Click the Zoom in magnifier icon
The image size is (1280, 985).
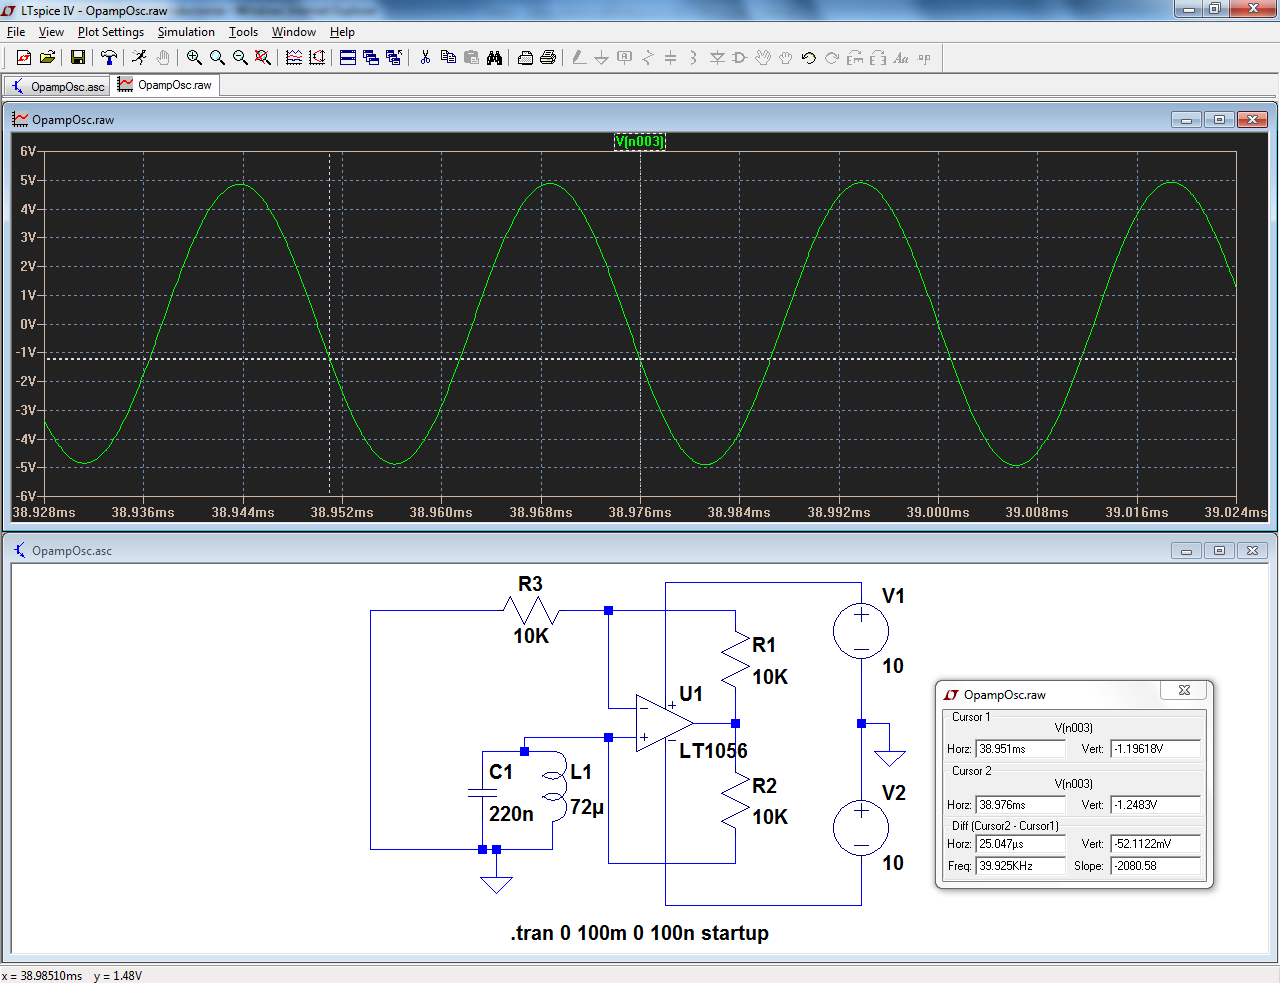(x=194, y=58)
